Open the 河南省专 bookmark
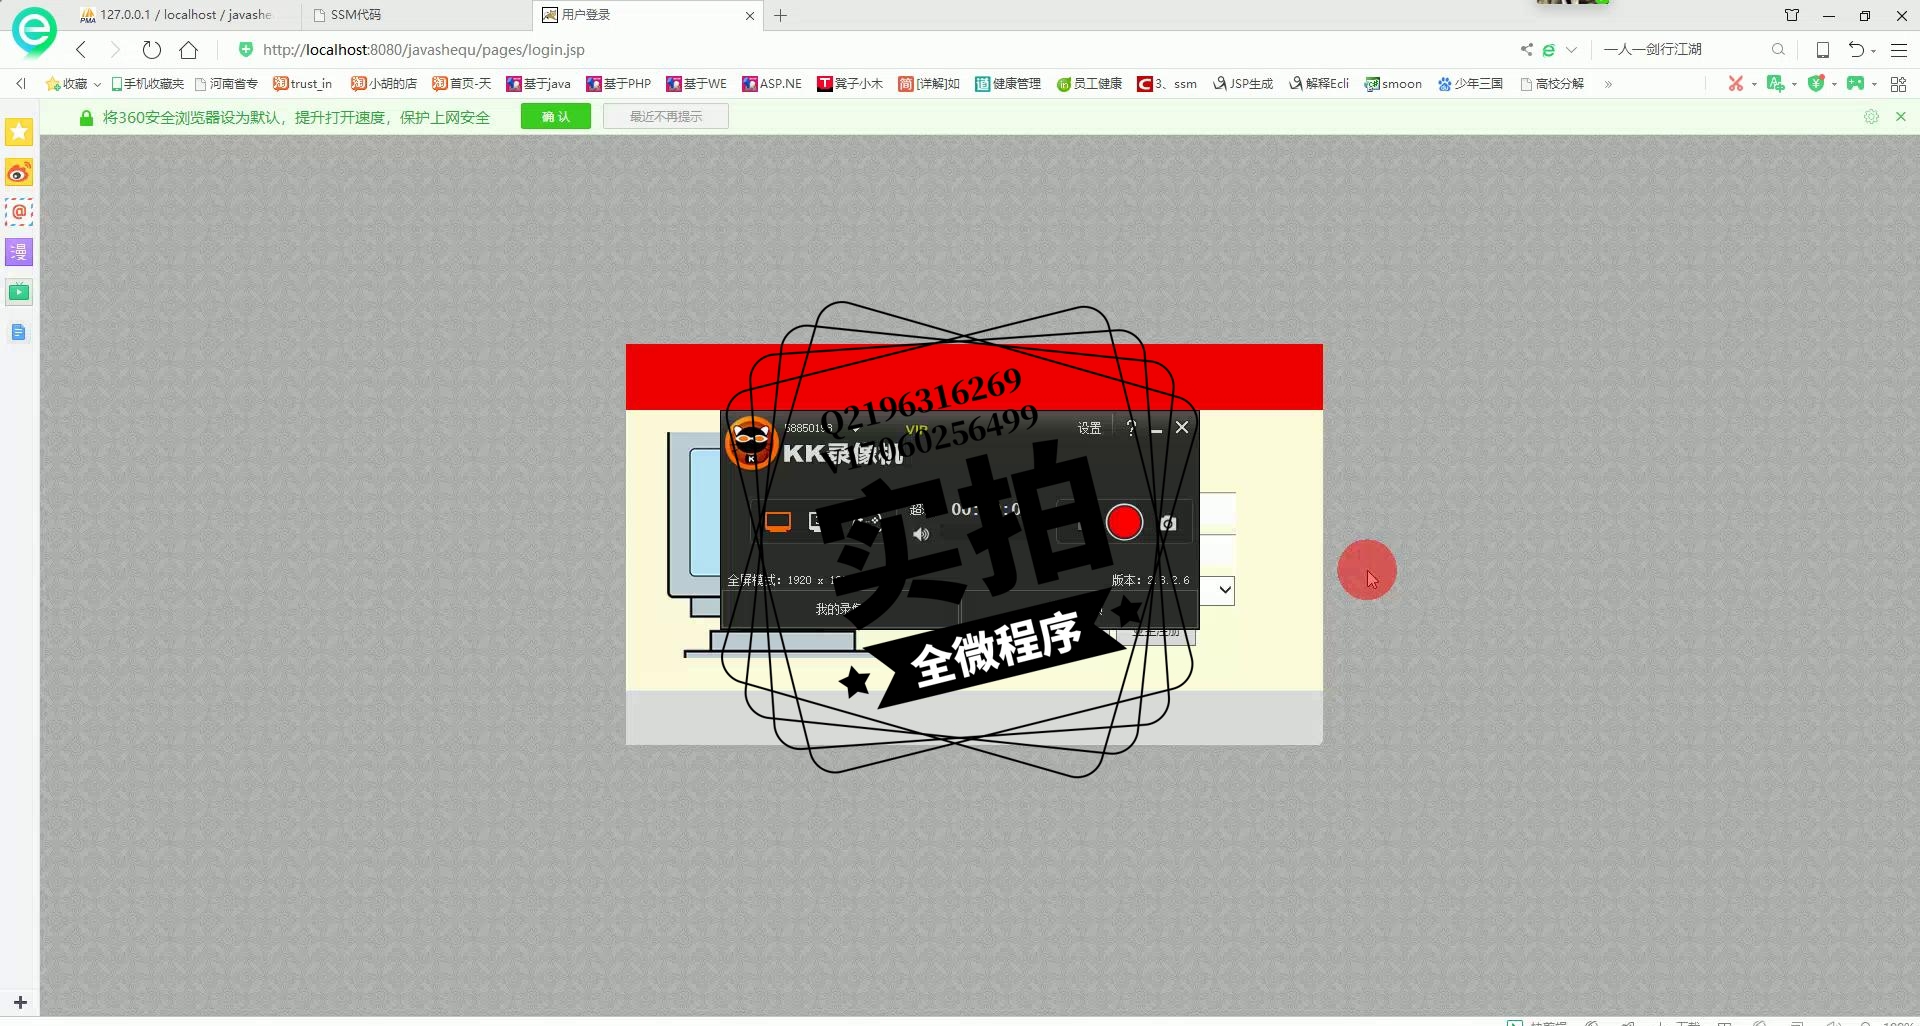This screenshot has width=1920, height=1026. (x=226, y=84)
